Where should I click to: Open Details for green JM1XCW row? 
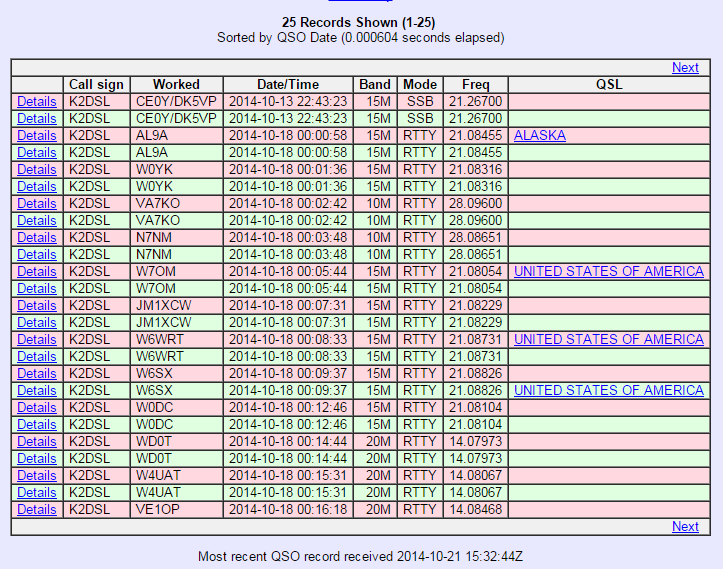click(37, 323)
